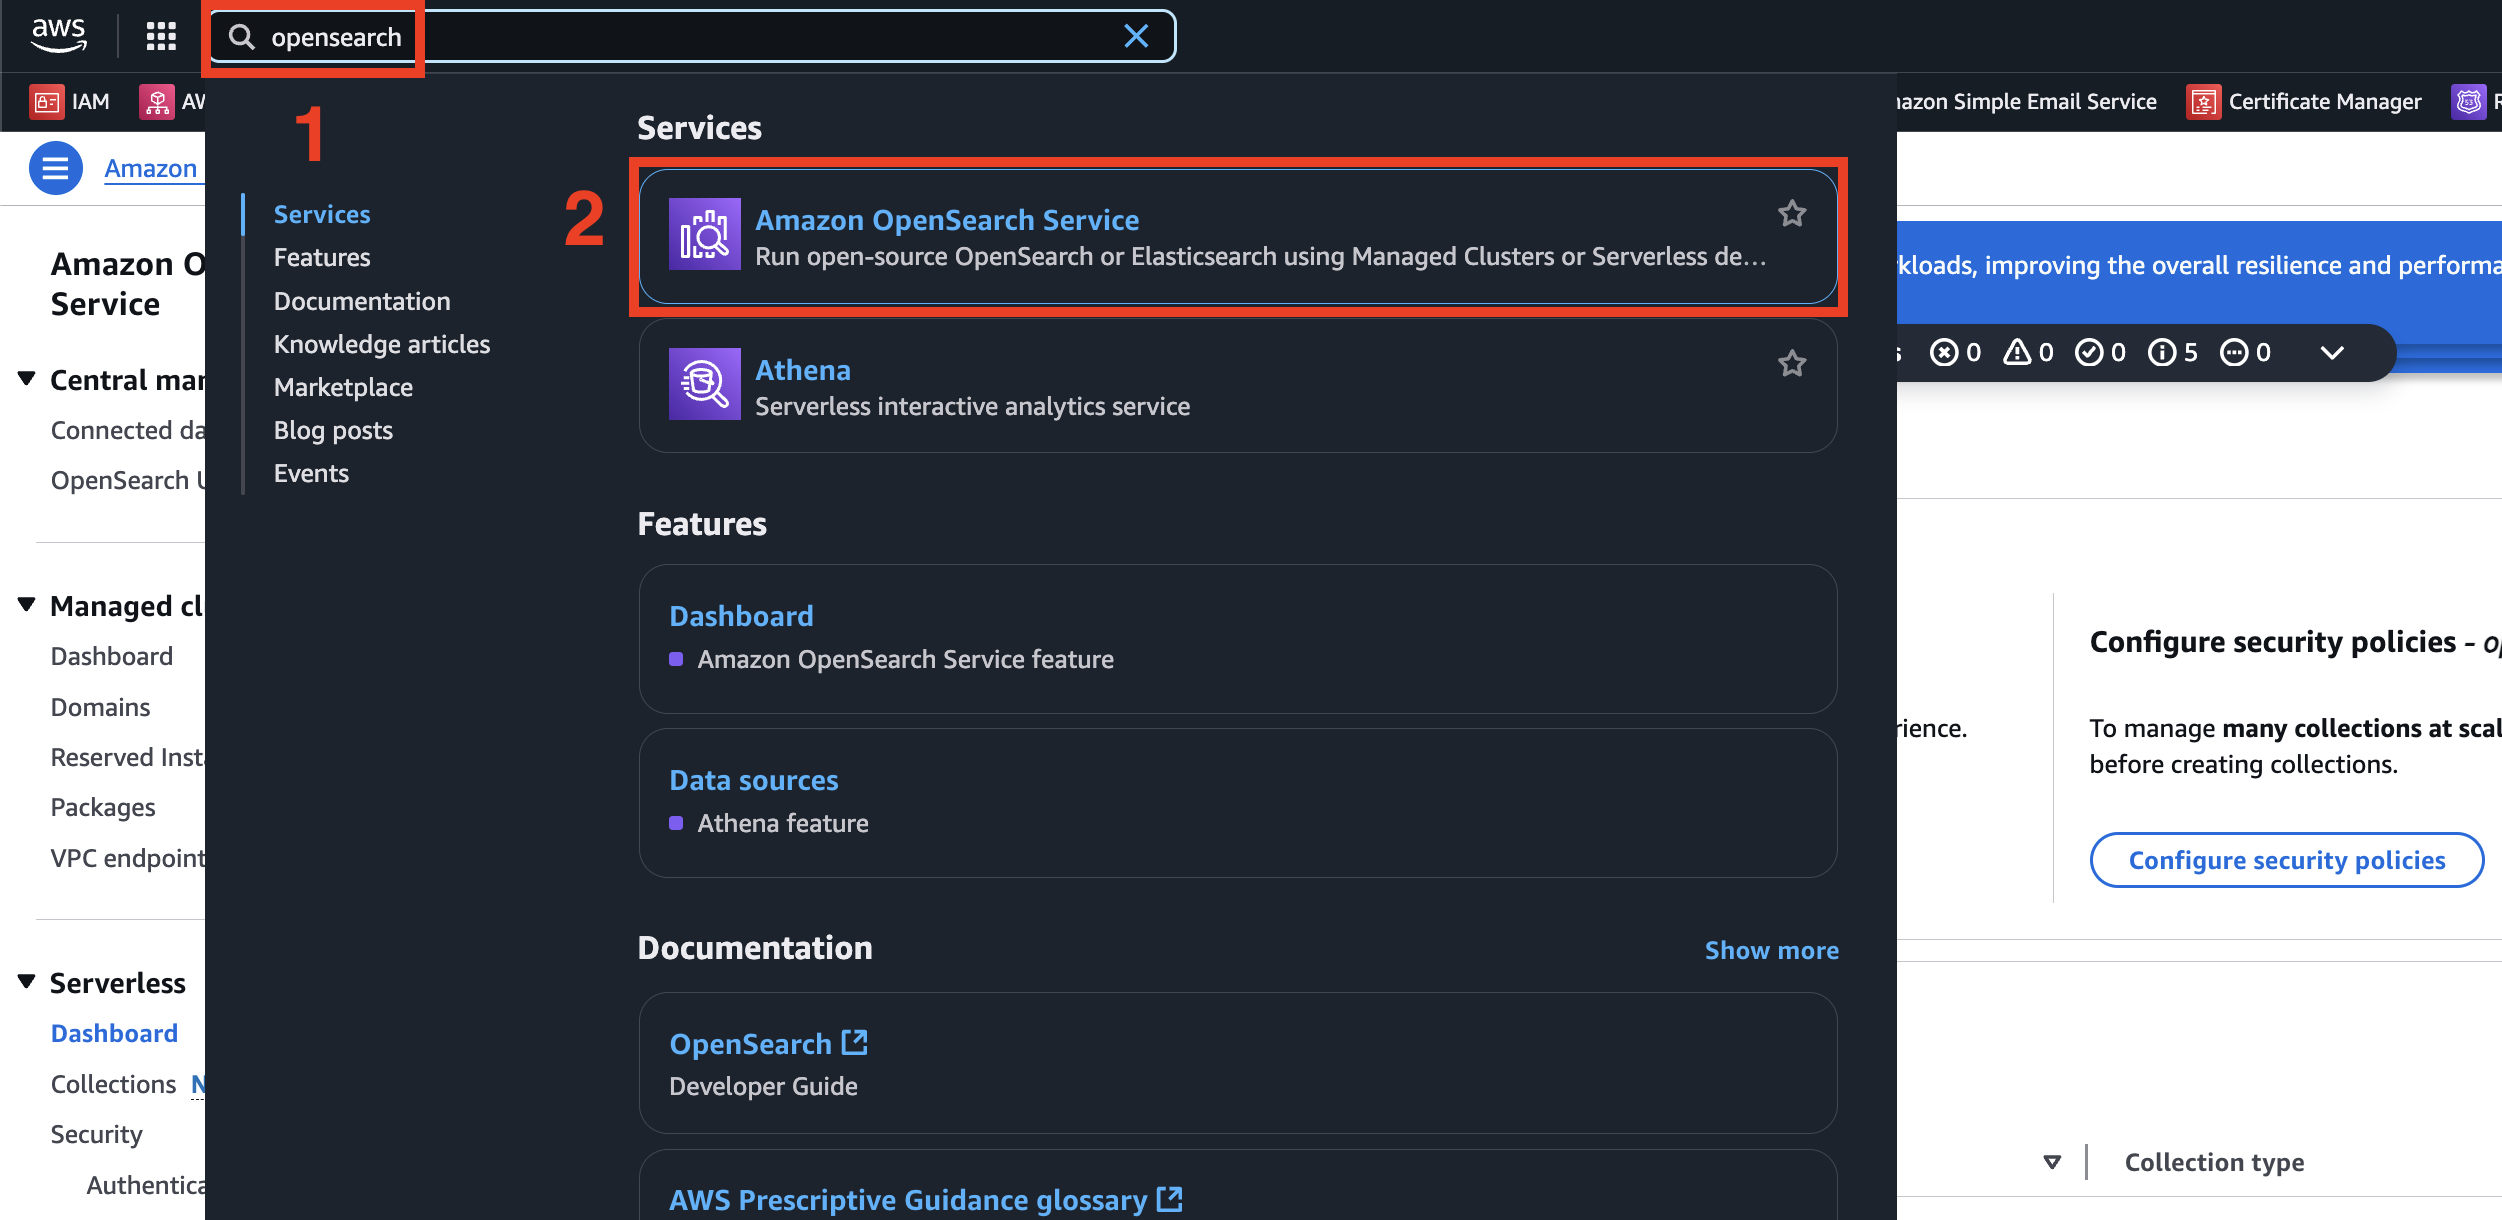Screen dimensions: 2502x1220
Task: Click inside the opensearch search field
Action: (692, 37)
